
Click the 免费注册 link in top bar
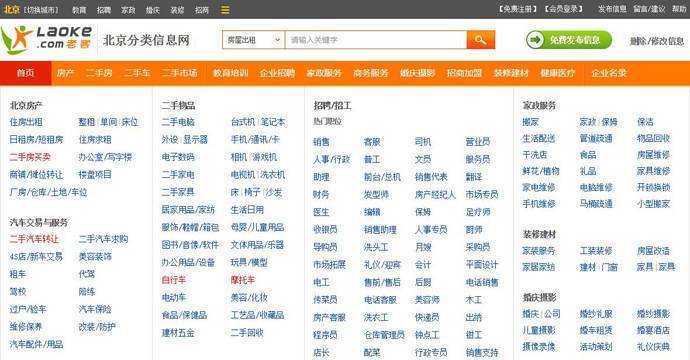(518, 9)
